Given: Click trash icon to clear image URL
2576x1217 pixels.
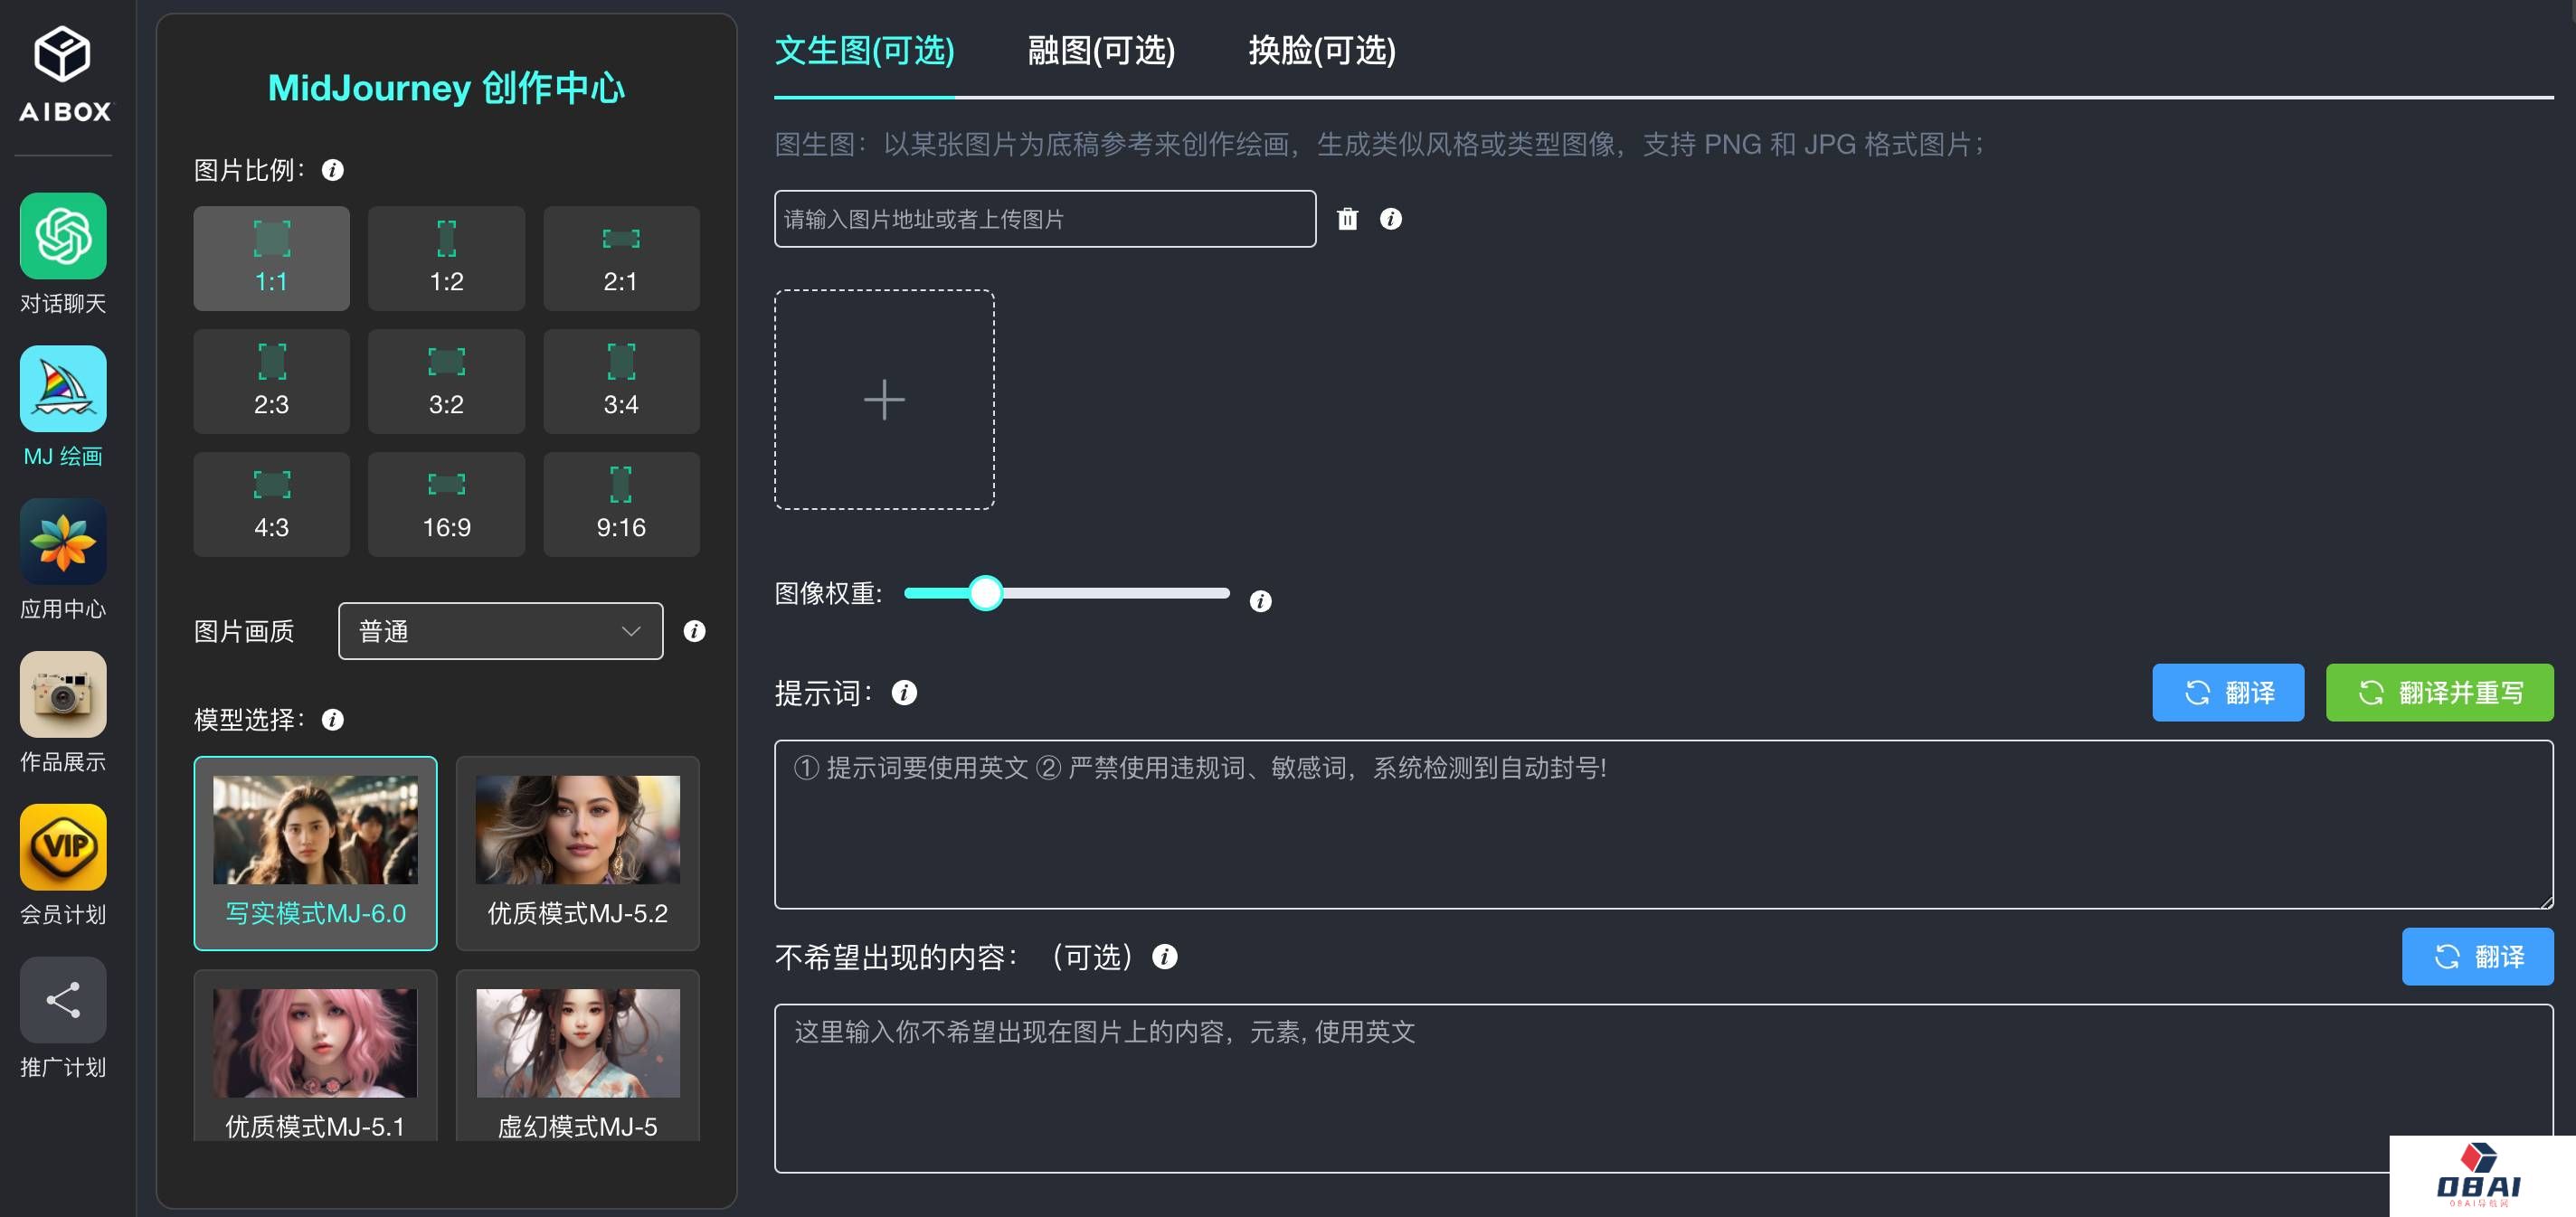Looking at the screenshot, I should pos(1348,219).
